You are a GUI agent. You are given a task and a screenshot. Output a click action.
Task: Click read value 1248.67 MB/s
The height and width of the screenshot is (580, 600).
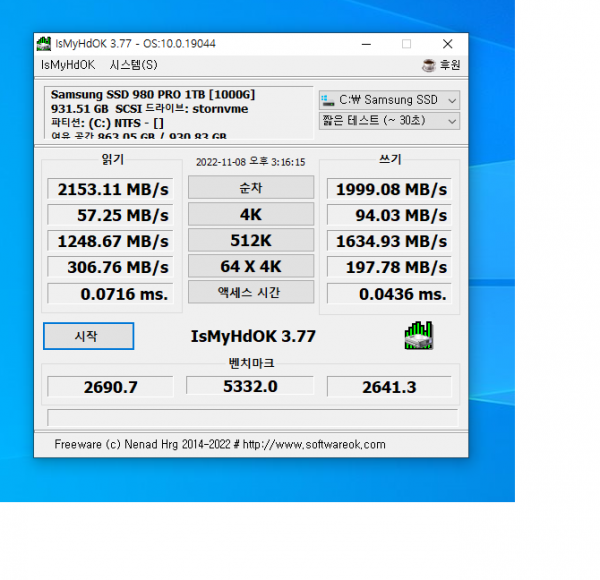click(110, 241)
